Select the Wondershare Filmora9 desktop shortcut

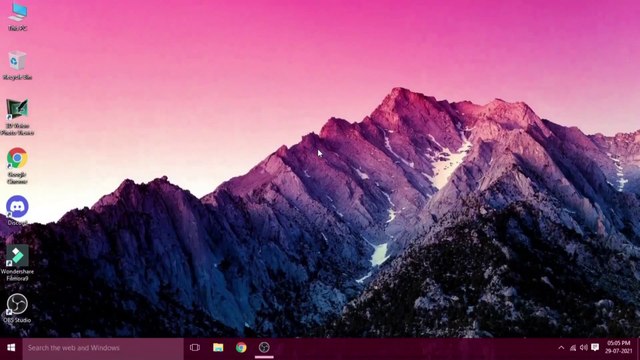[x=17, y=262]
